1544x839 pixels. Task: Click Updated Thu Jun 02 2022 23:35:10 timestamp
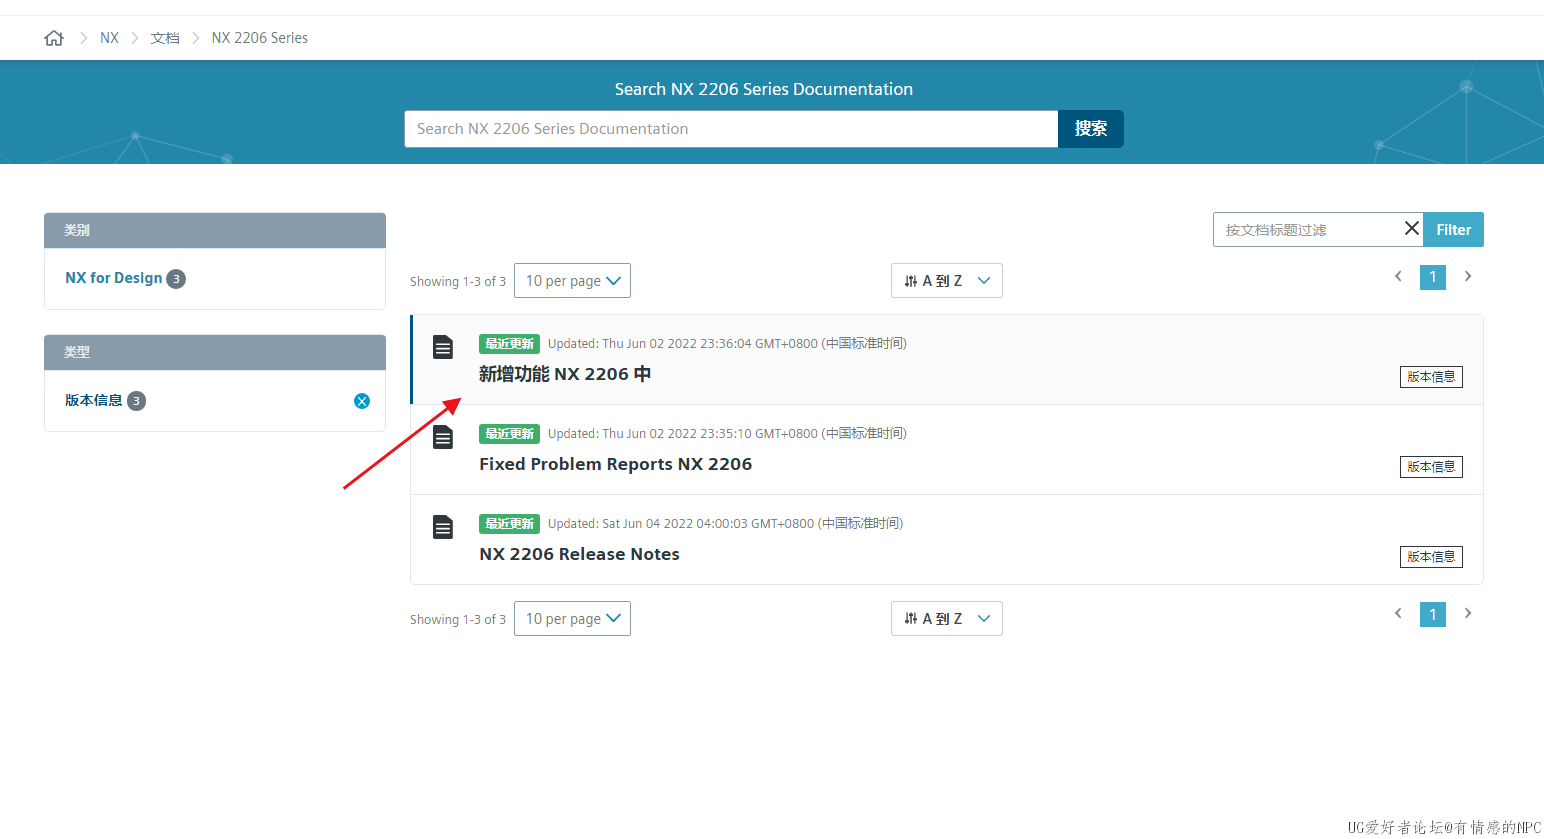click(x=727, y=433)
